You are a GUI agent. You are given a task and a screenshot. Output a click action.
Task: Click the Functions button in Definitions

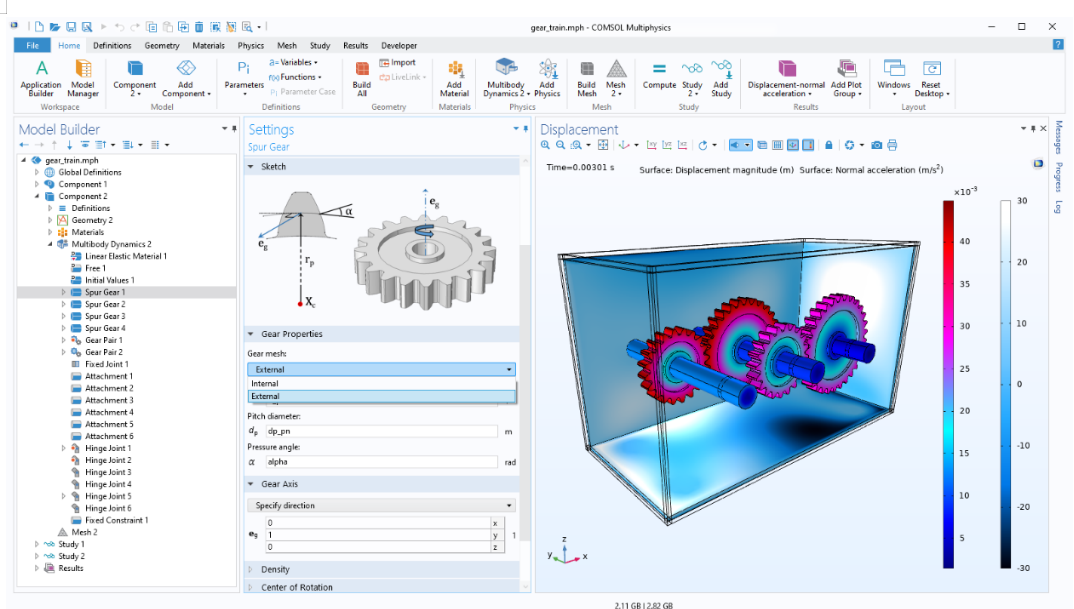(x=295, y=77)
